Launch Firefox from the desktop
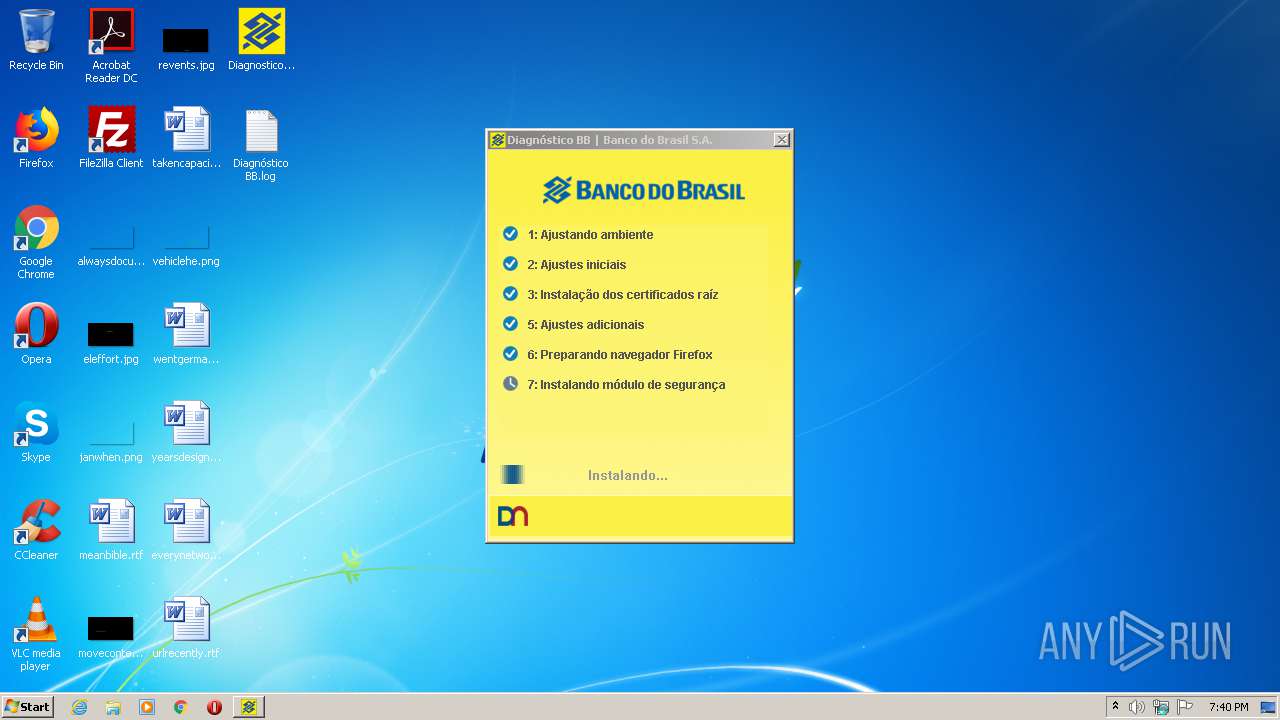Viewport: 1280px width, 720px height. click(x=36, y=138)
